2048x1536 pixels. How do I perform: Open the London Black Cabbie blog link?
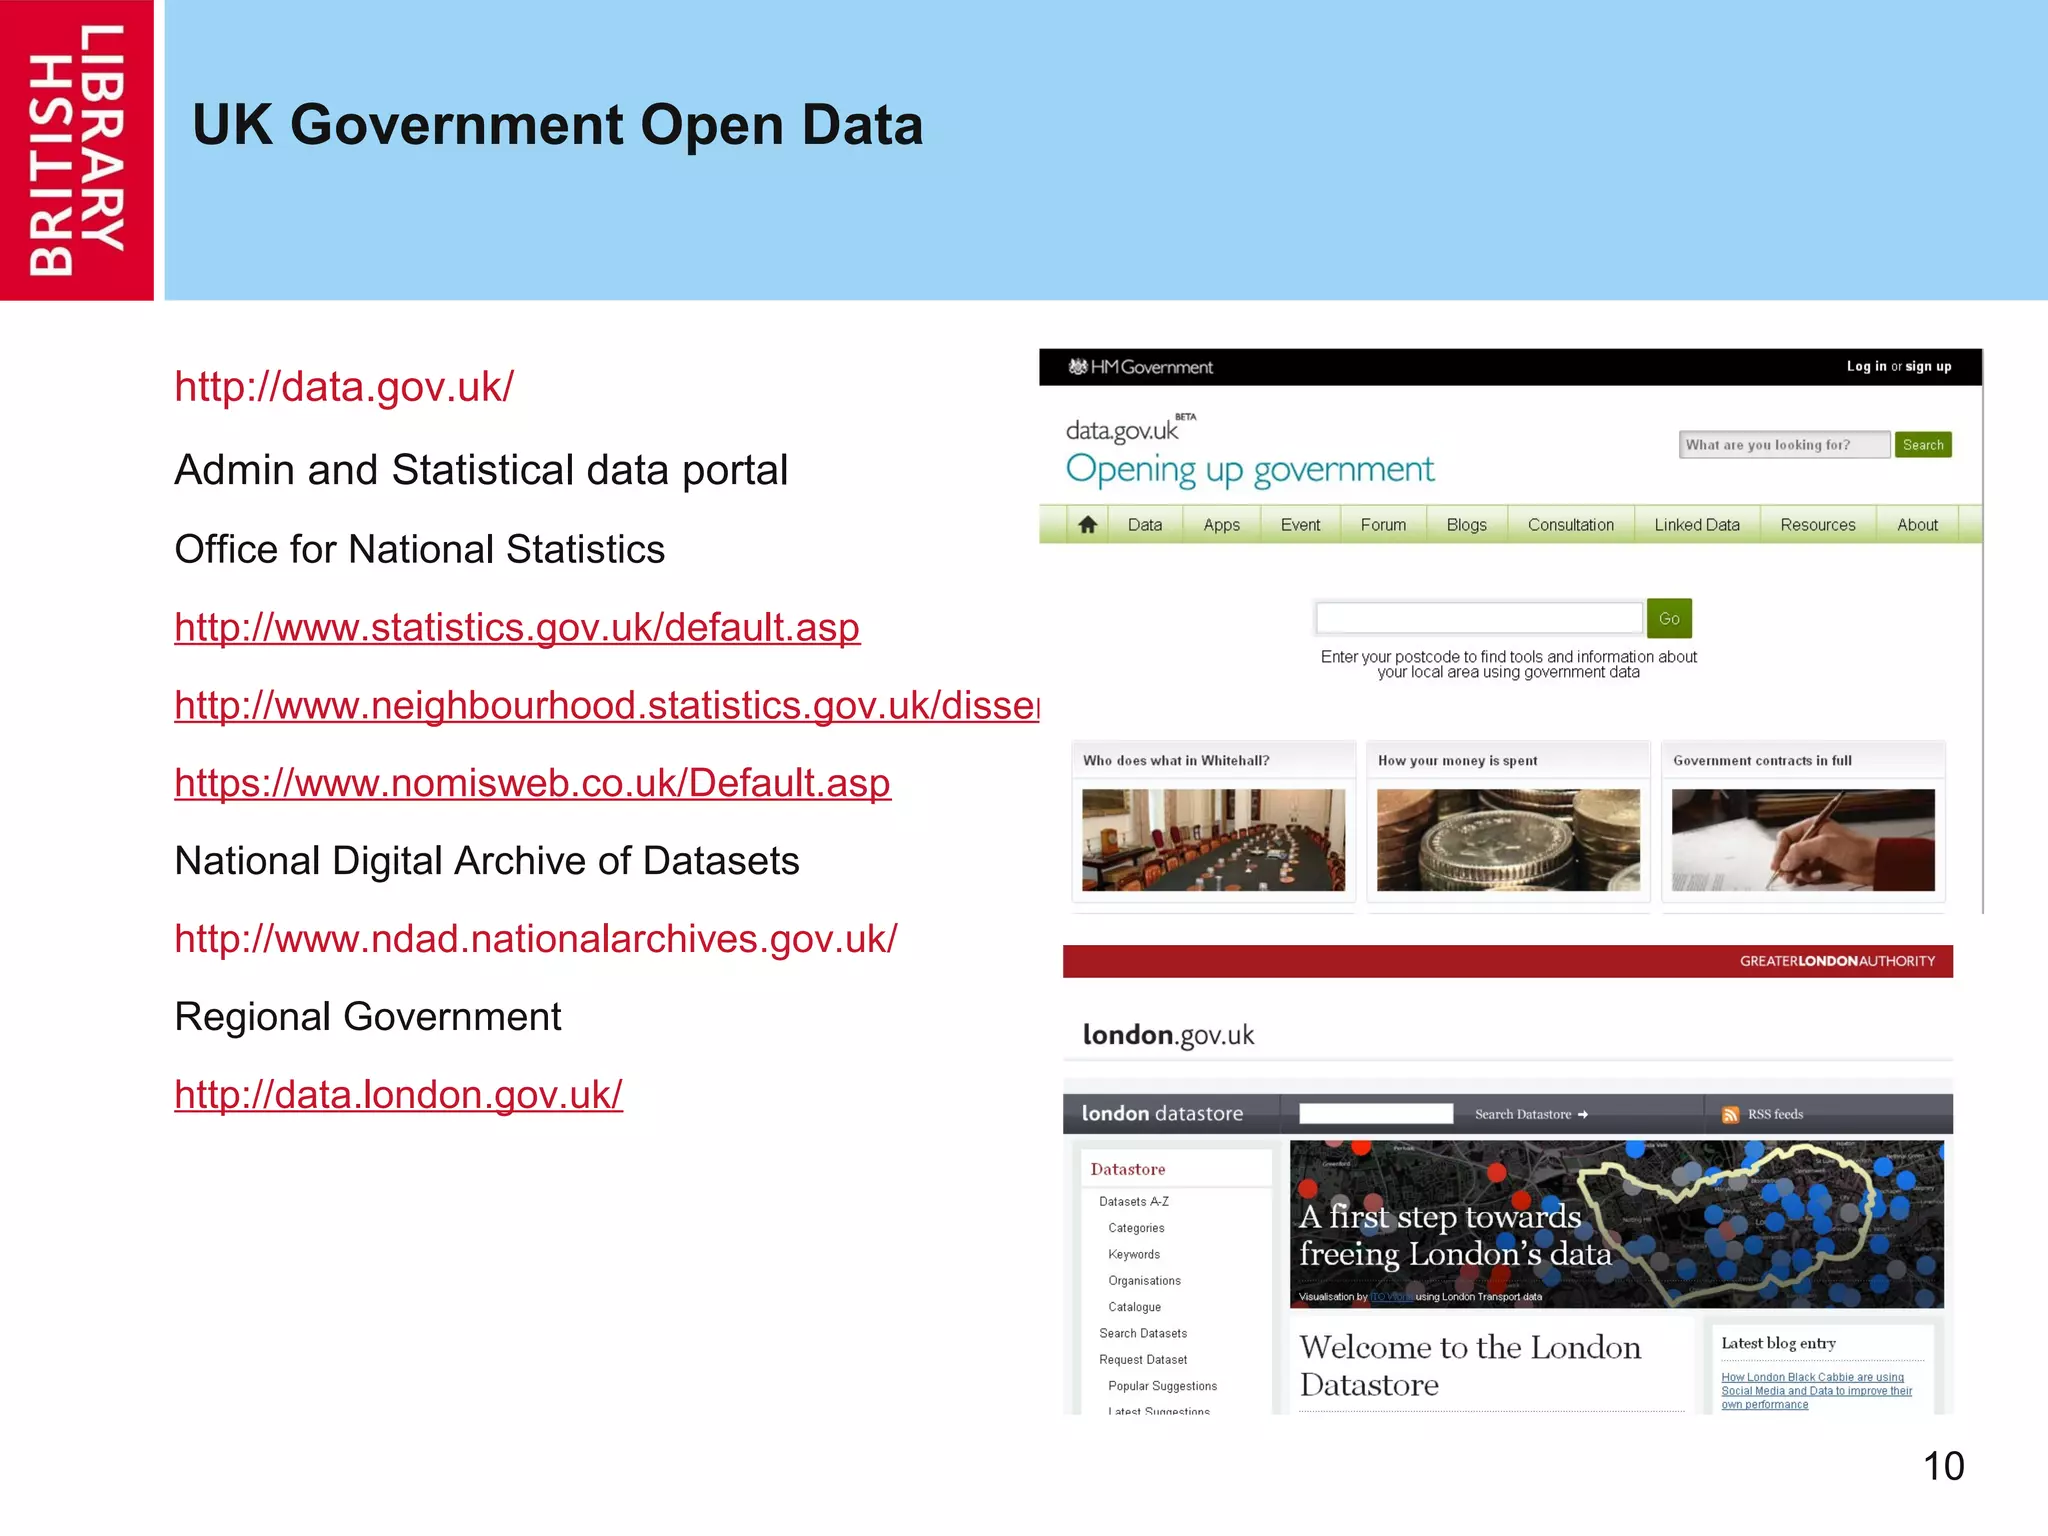[1816, 1391]
